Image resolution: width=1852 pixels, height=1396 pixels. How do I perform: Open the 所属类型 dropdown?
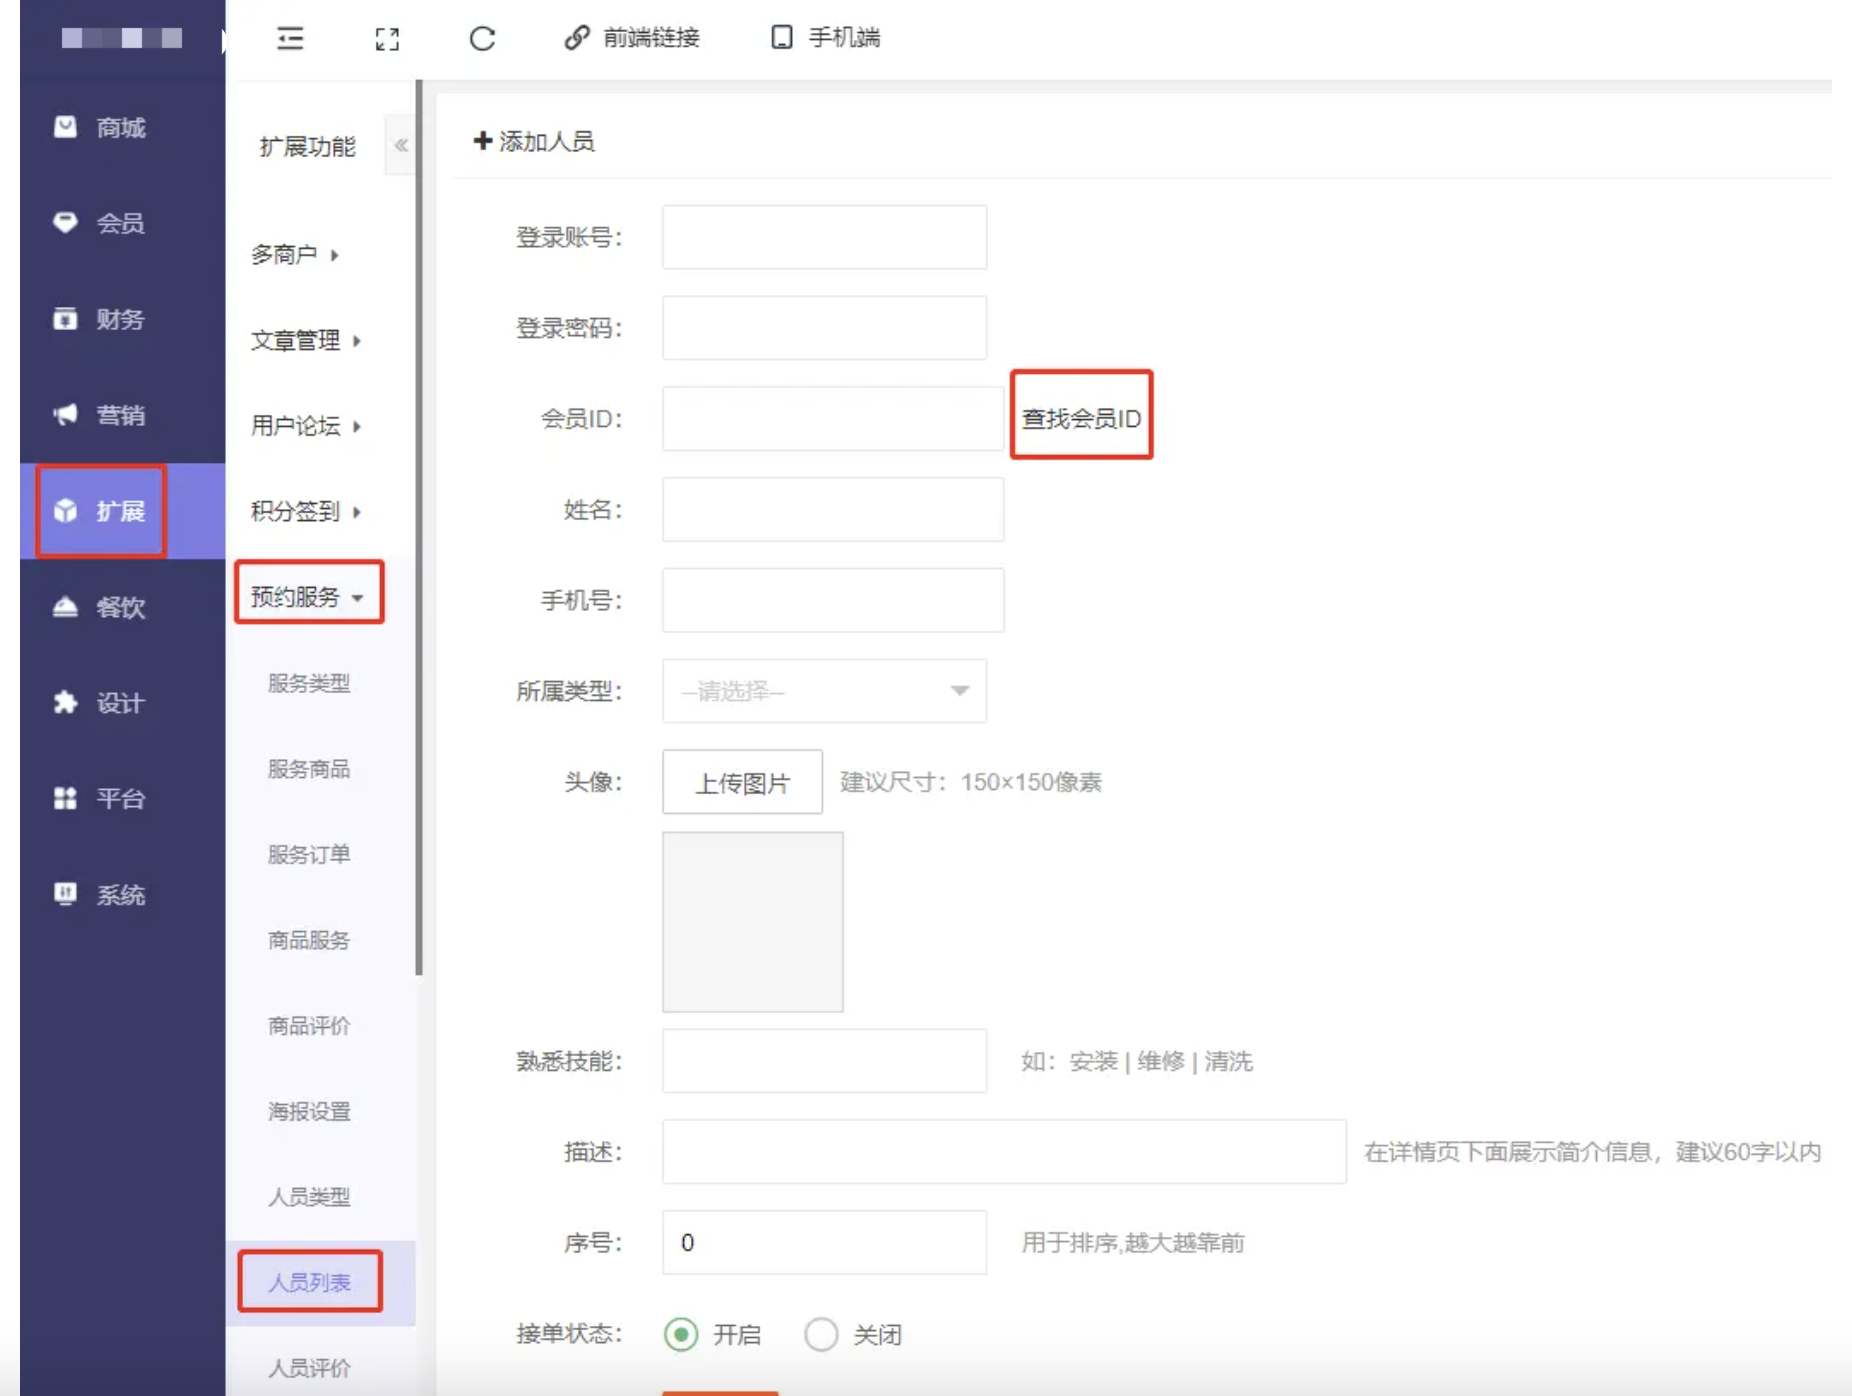pyautogui.click(x=824, y=691)
